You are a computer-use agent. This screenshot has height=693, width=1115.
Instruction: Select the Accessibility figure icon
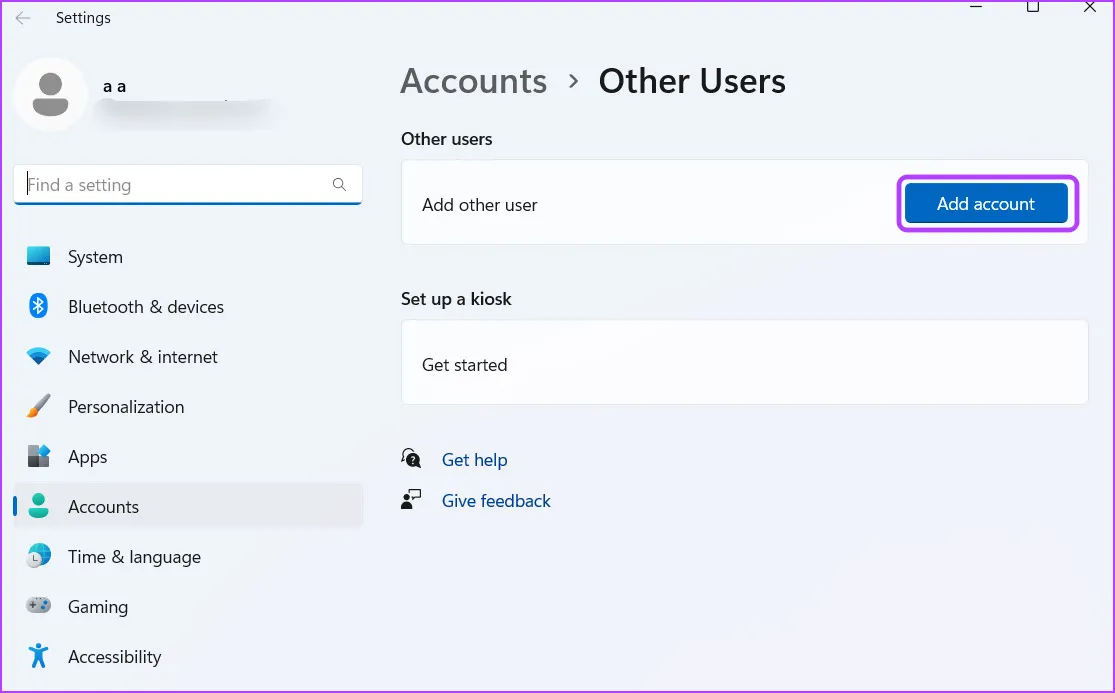[39, 656]
